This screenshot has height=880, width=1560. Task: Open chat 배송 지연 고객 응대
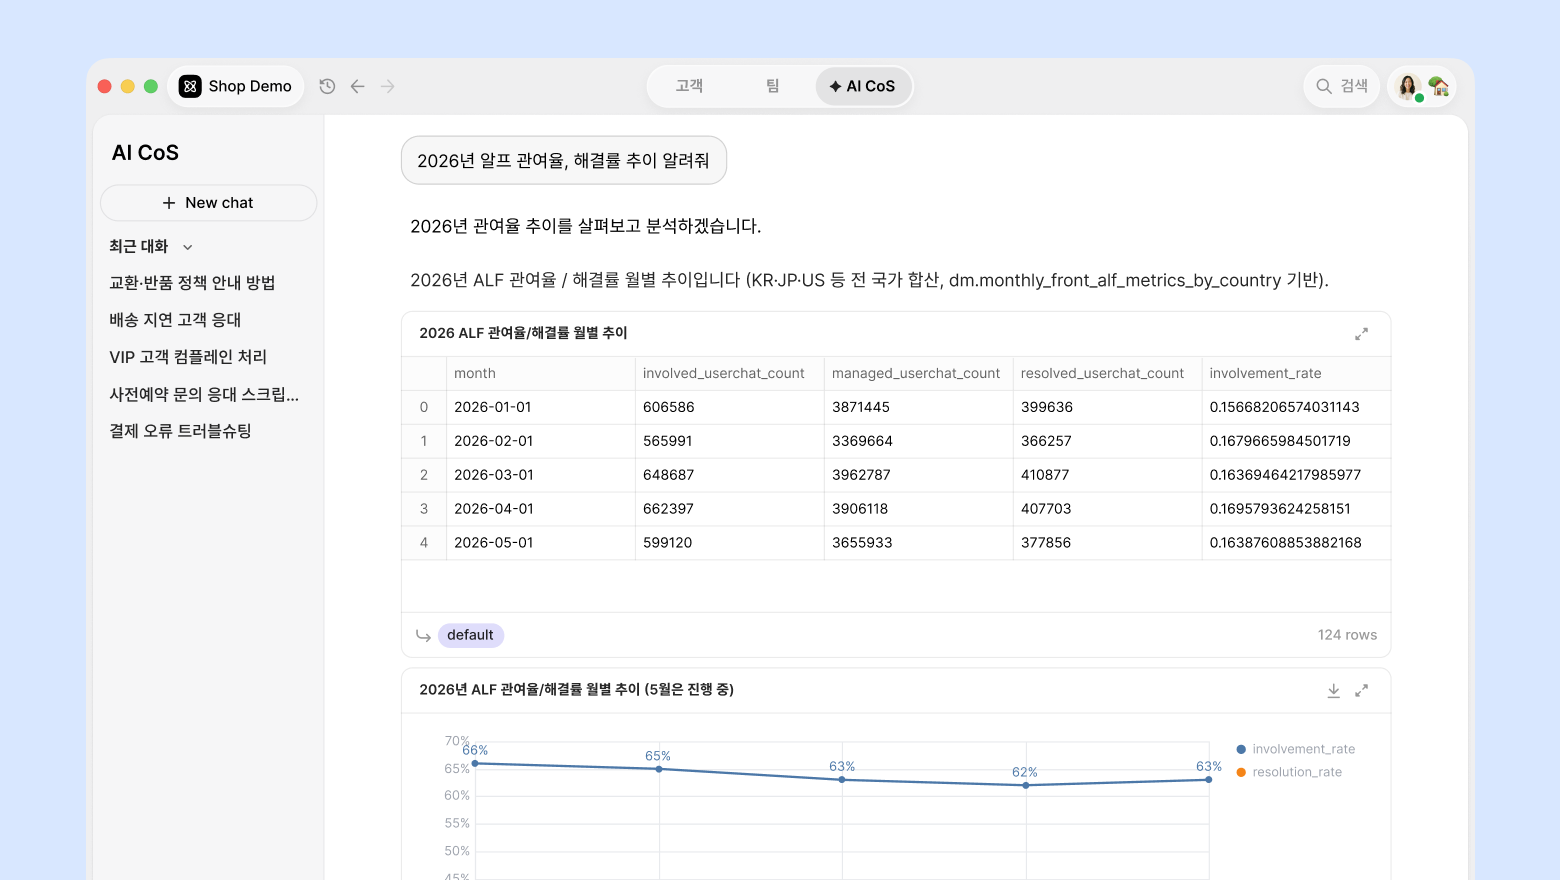(175, 320)
